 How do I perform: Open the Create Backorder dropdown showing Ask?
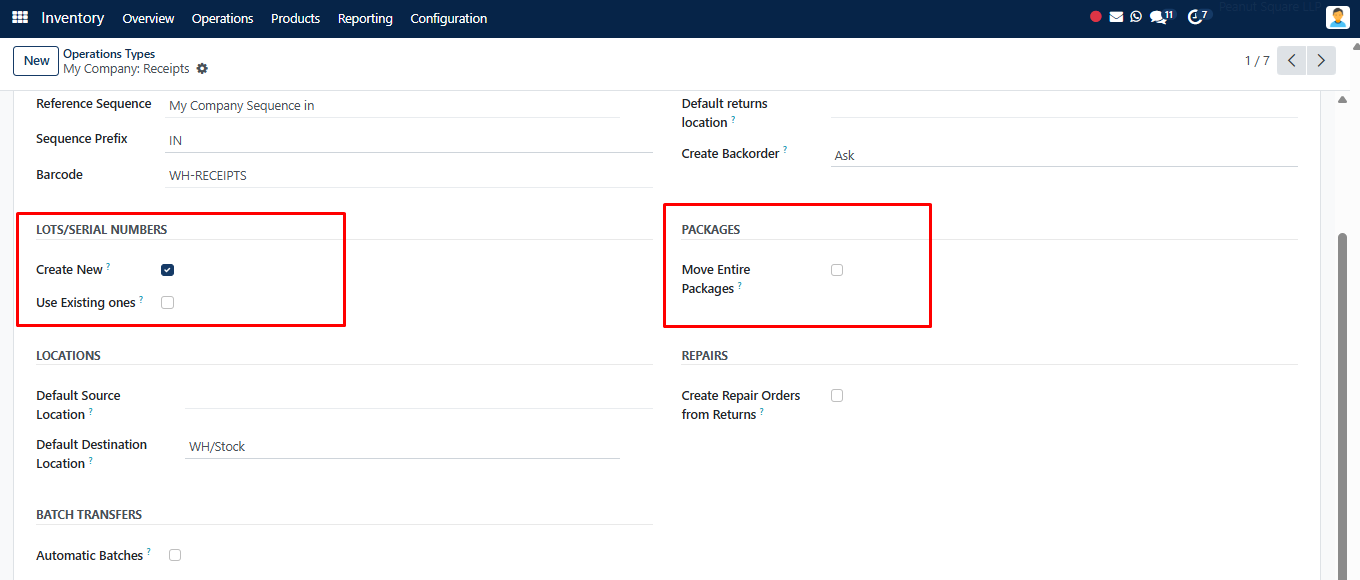[1064, 155]
